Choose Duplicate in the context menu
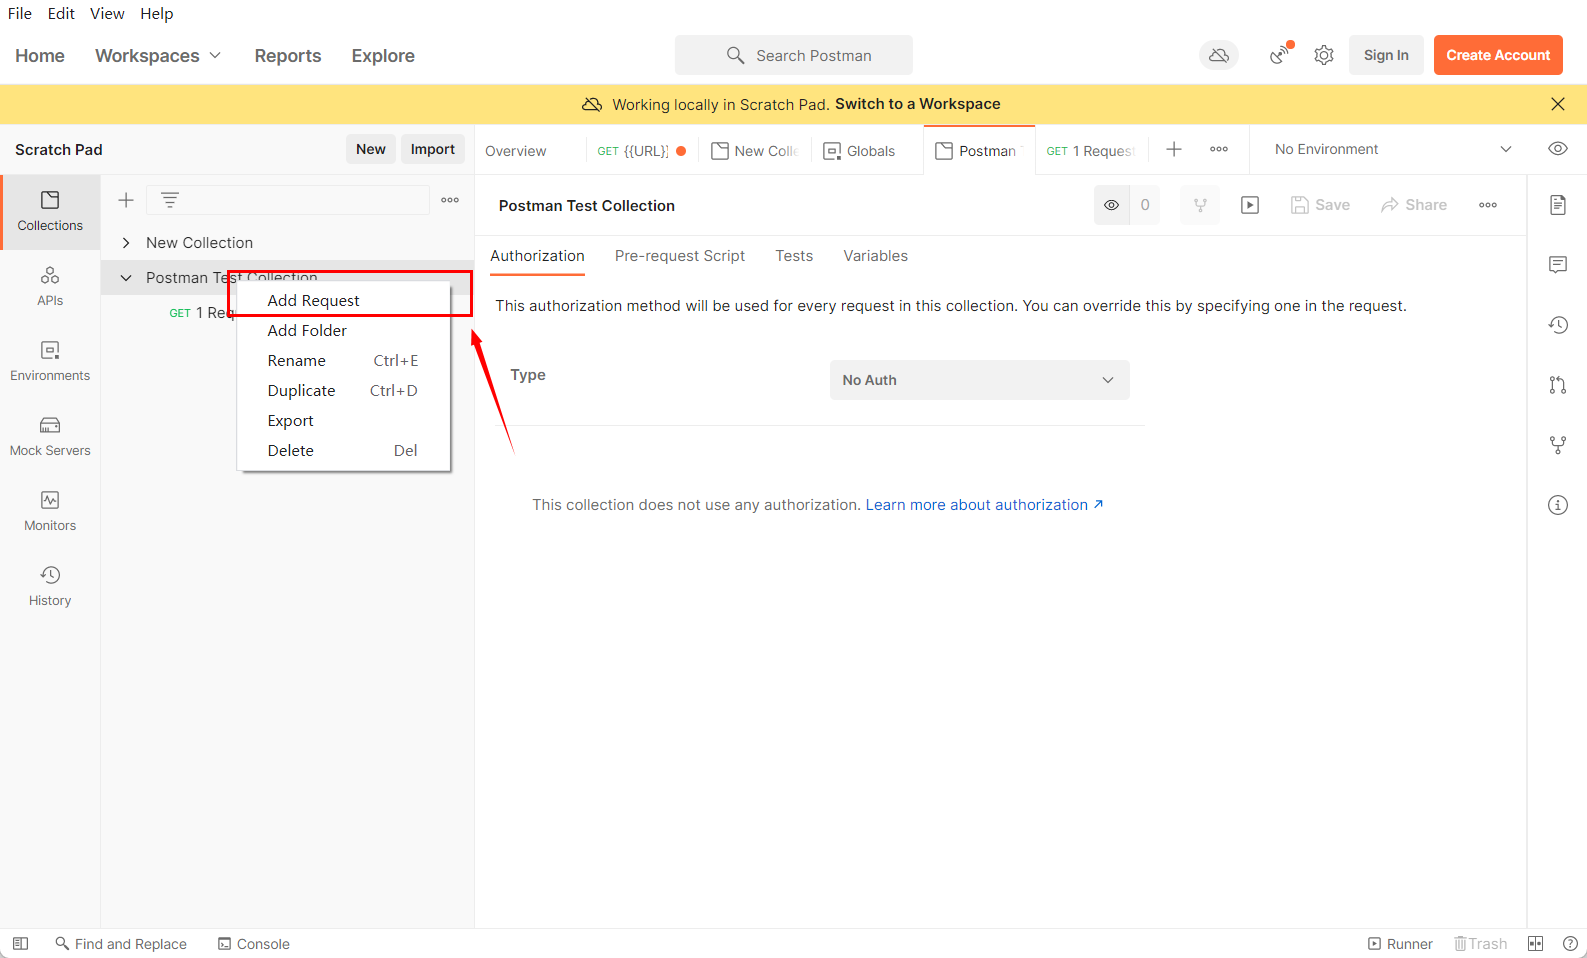 coord(344,390)
